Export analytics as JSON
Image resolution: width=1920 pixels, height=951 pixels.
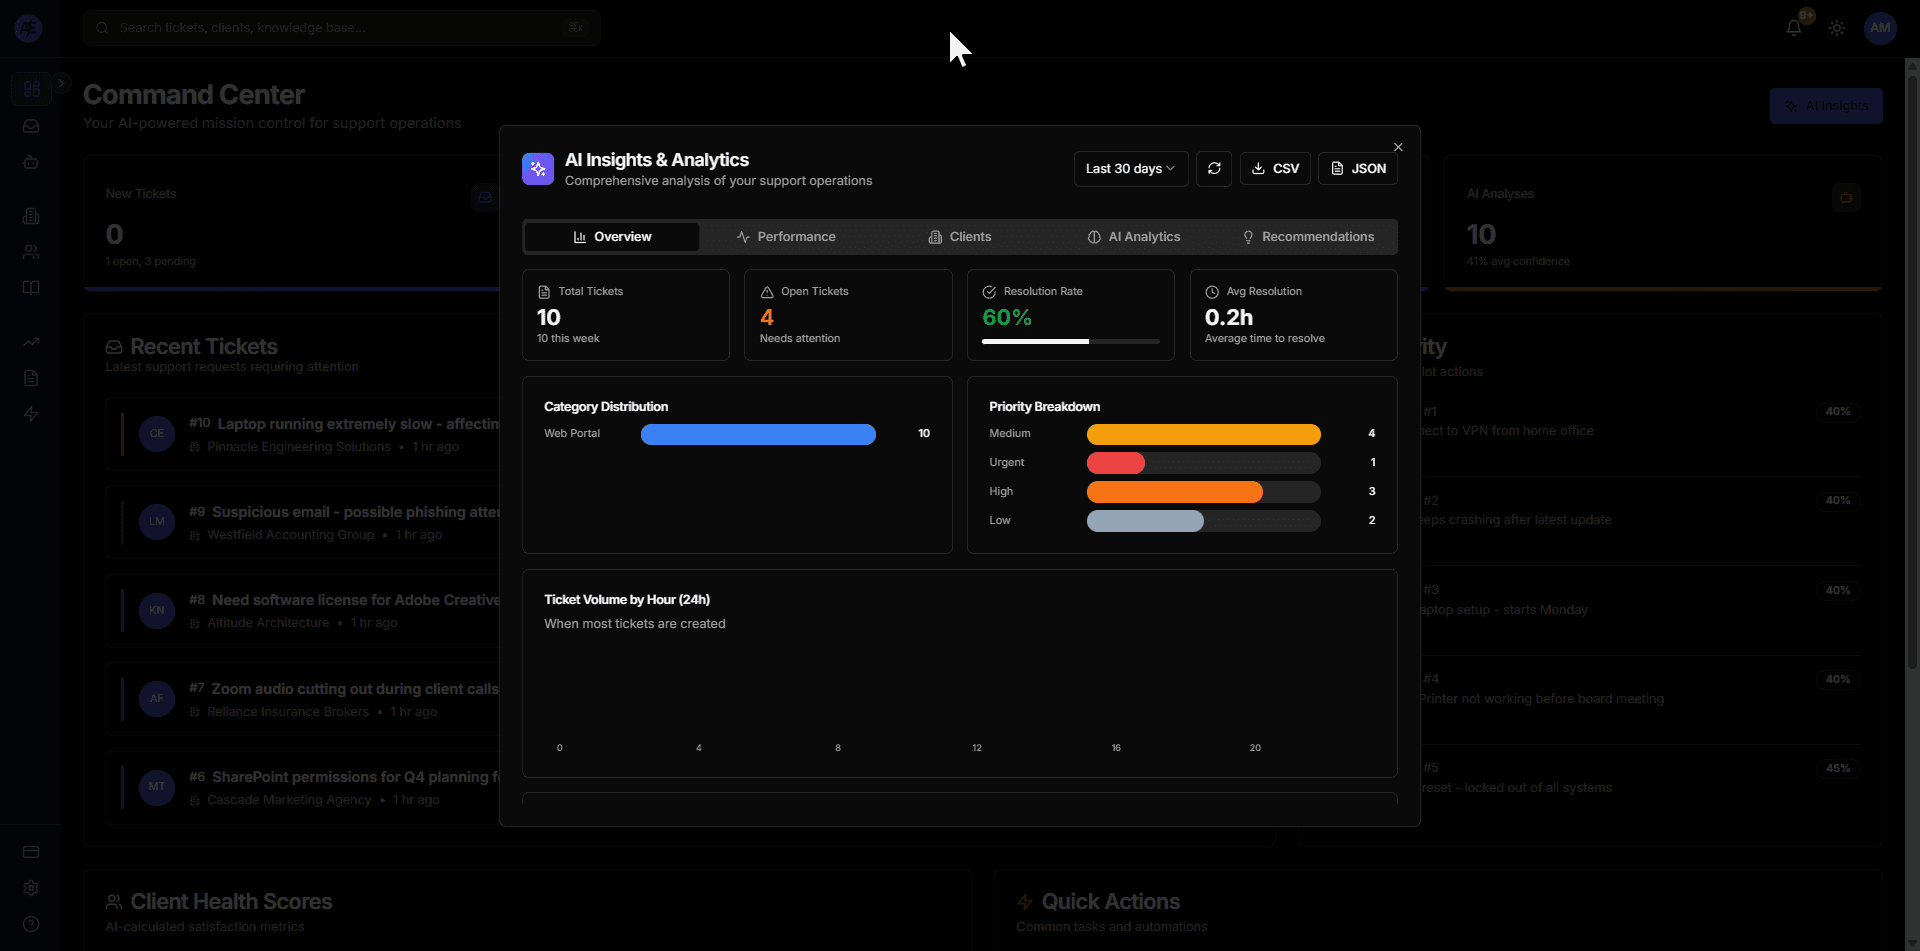click(x=1358, y=168)
